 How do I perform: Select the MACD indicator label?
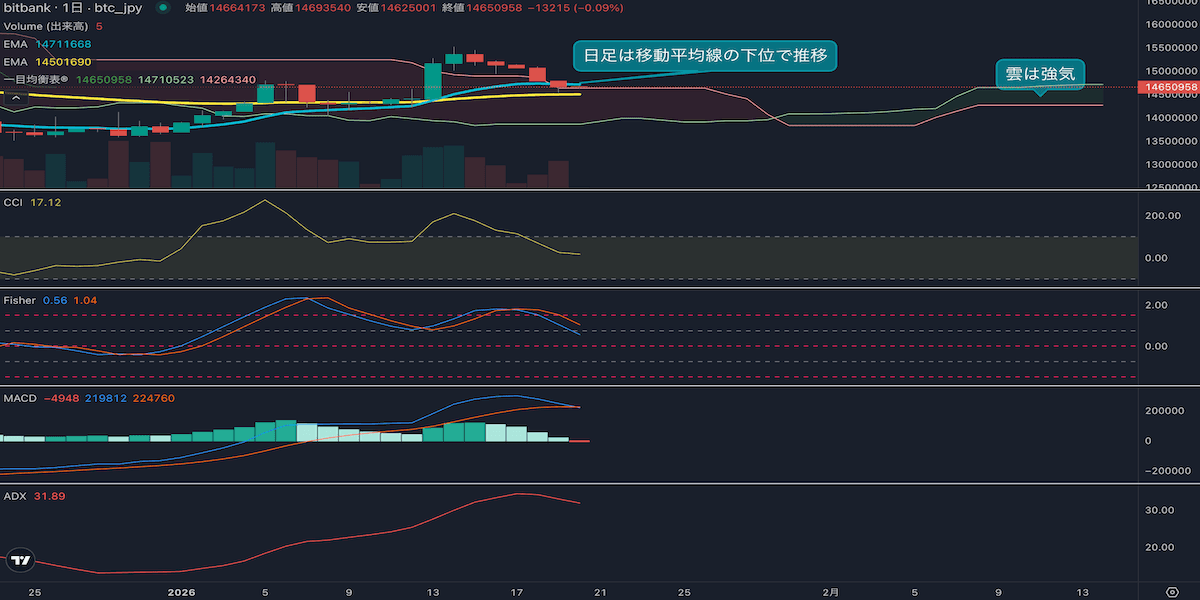point(20,398)
